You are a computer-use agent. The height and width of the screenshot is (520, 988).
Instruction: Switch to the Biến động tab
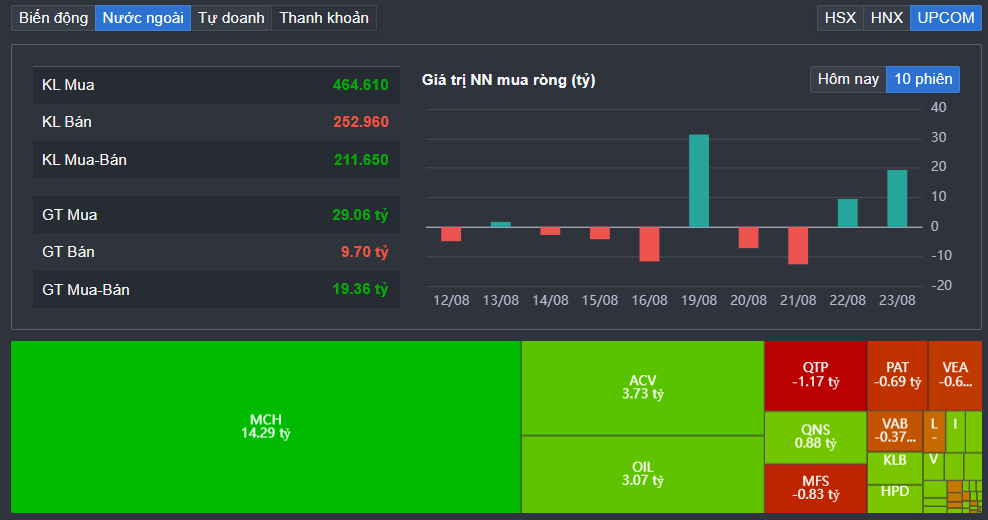pyautogui.click(x=53, y=18)
